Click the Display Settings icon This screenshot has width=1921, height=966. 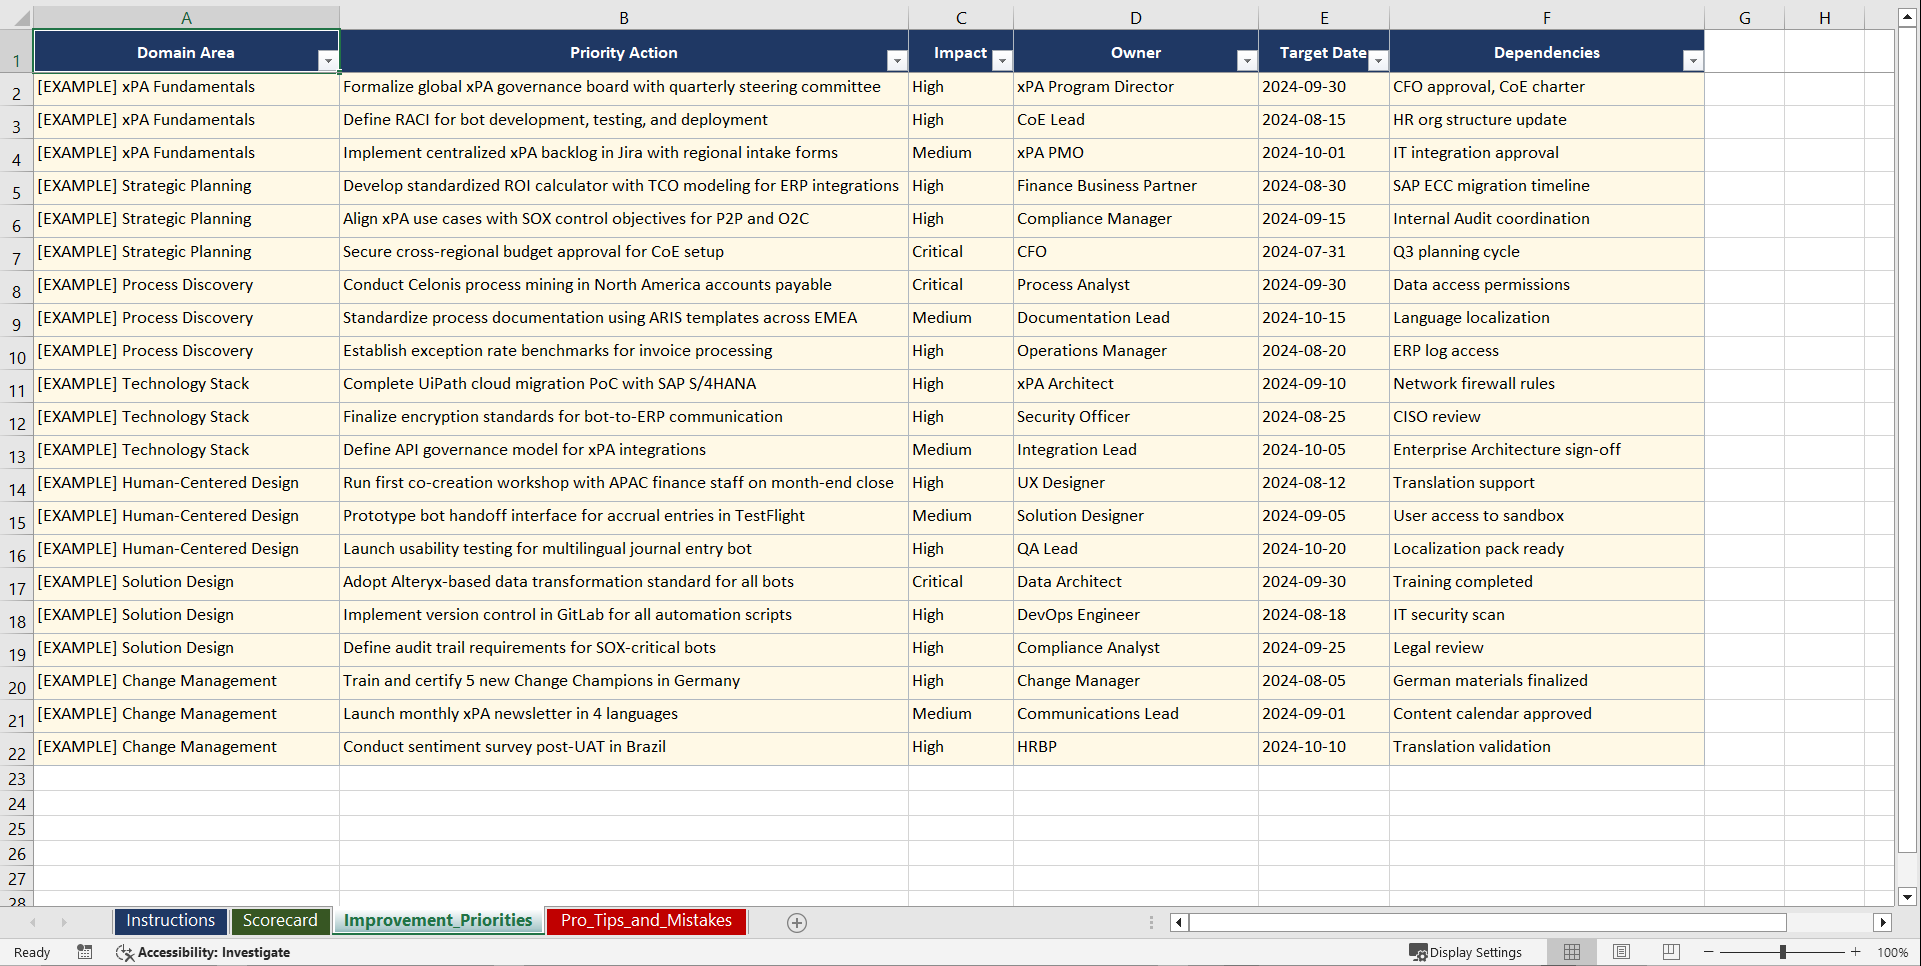click(1466, 952)
